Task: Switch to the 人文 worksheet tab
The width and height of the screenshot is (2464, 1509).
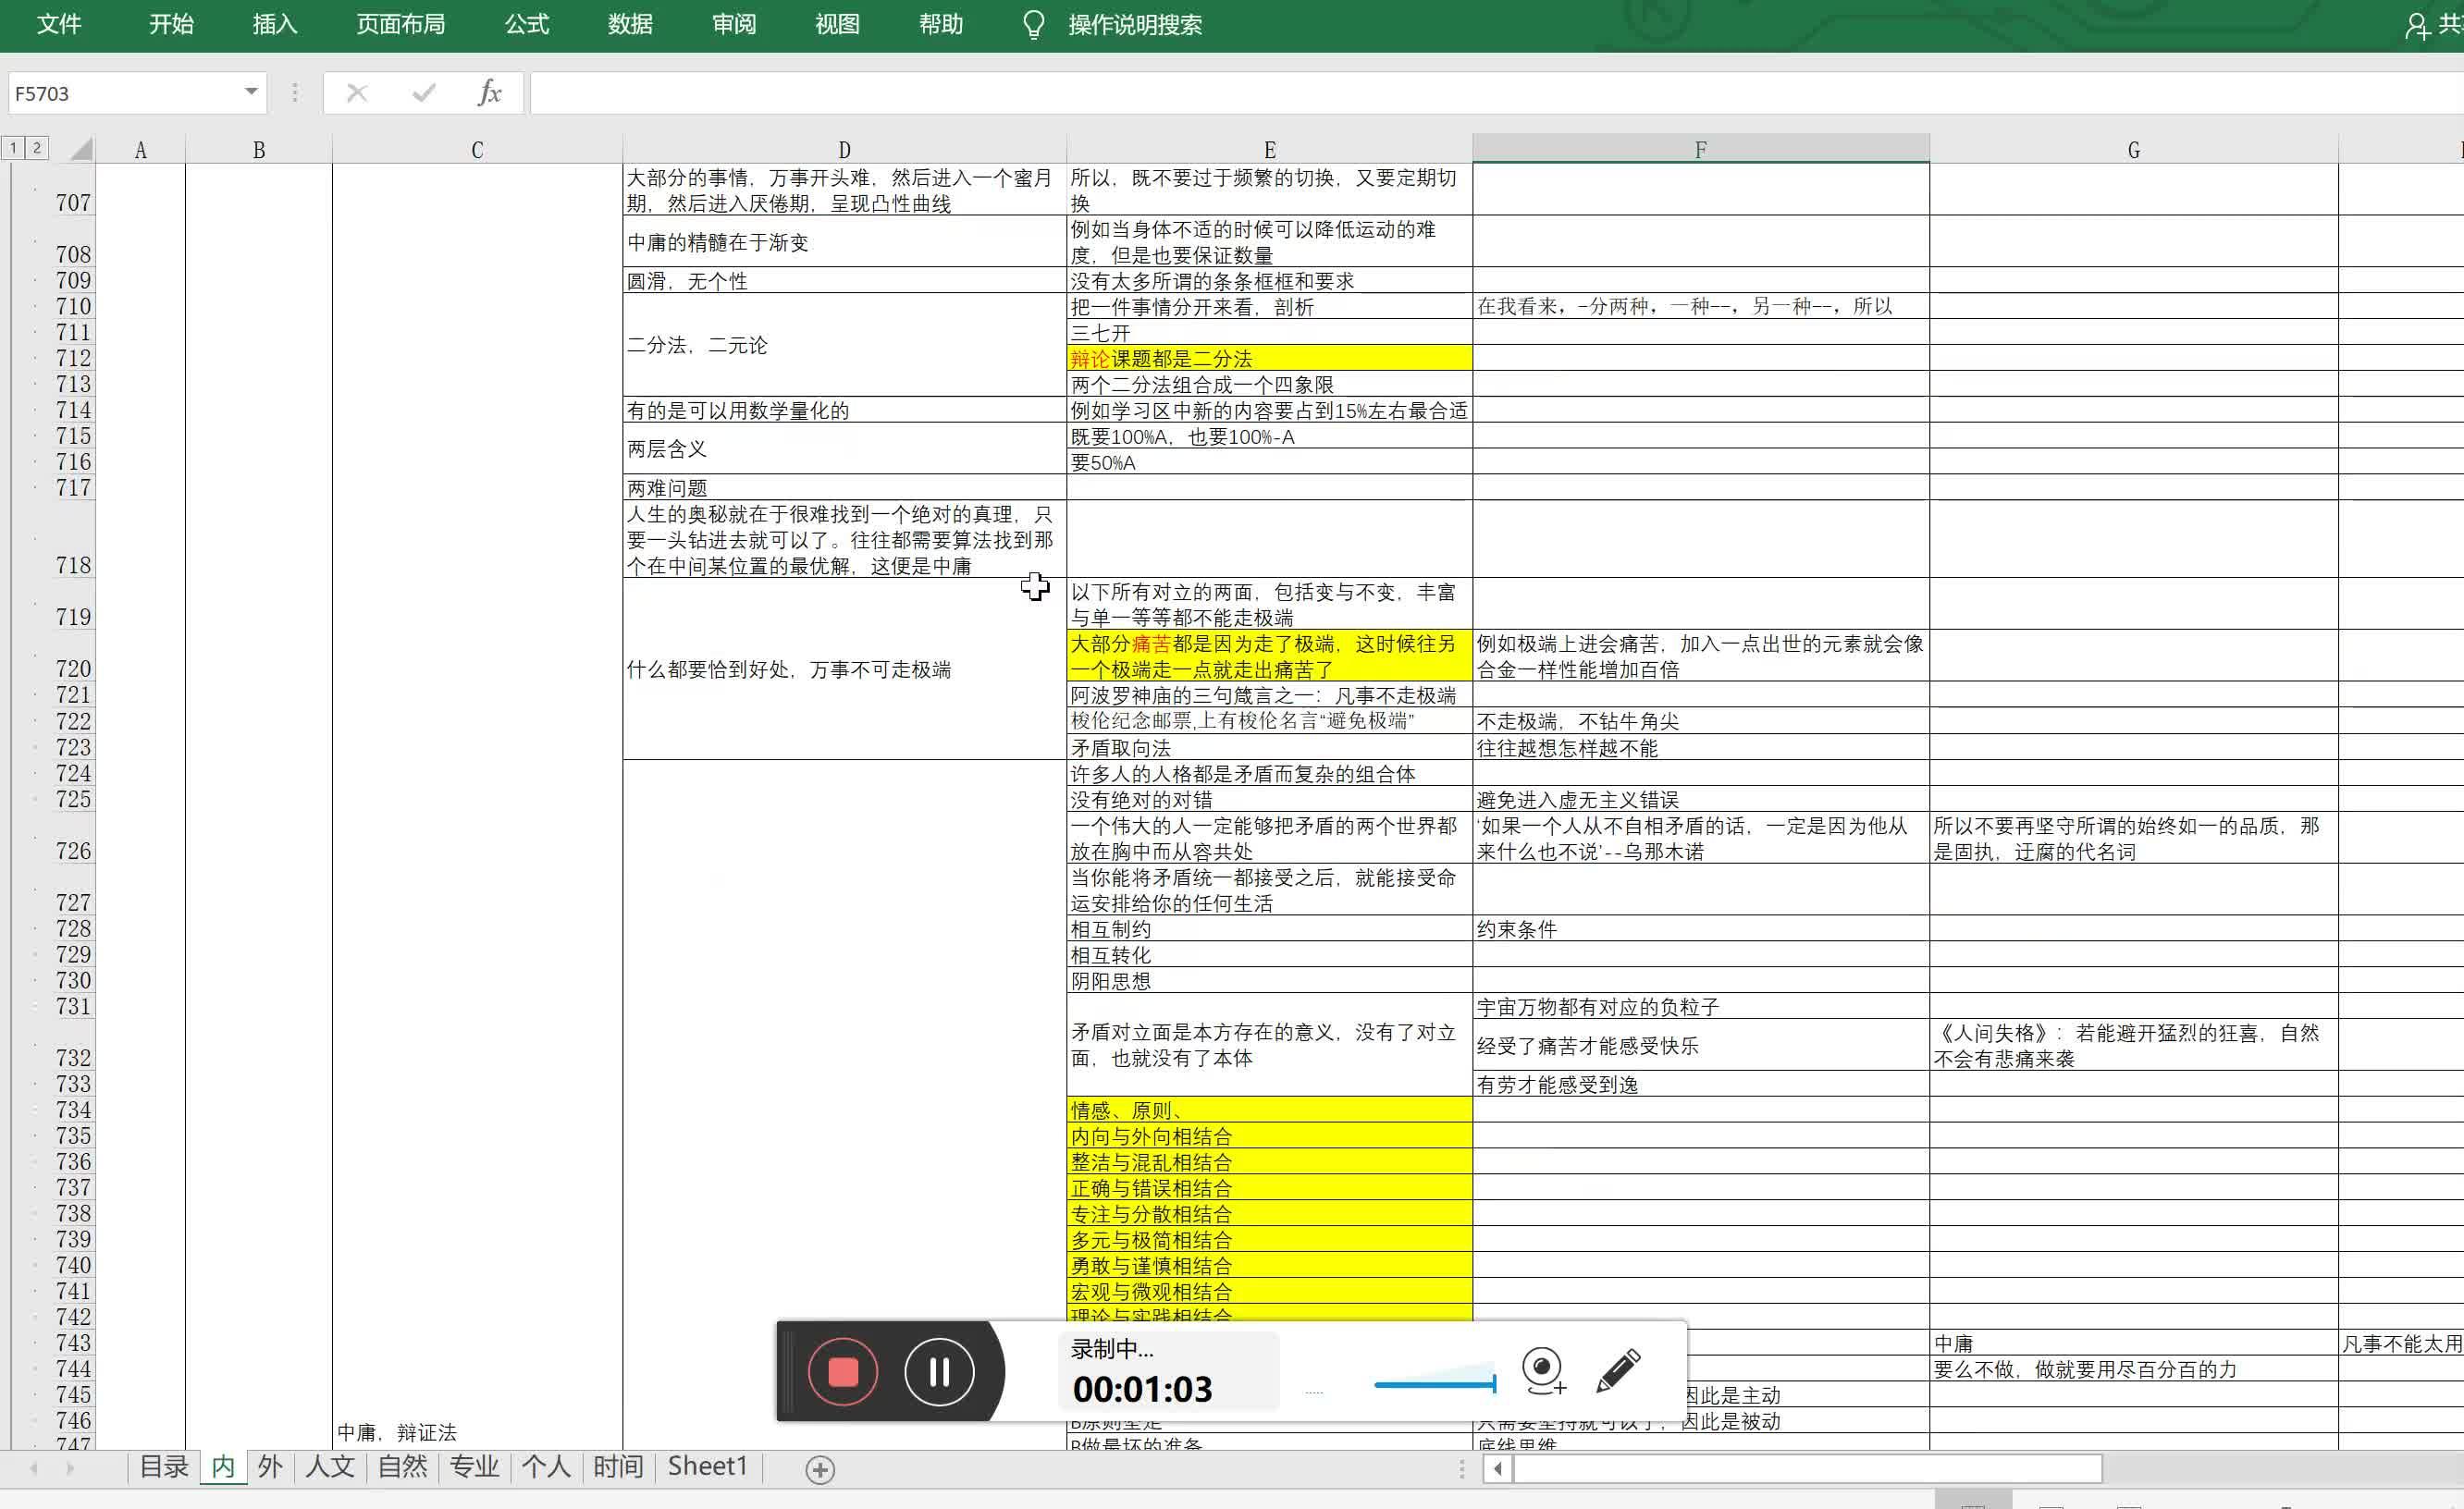Action: pyautogui.click(x=329, y=1466)
